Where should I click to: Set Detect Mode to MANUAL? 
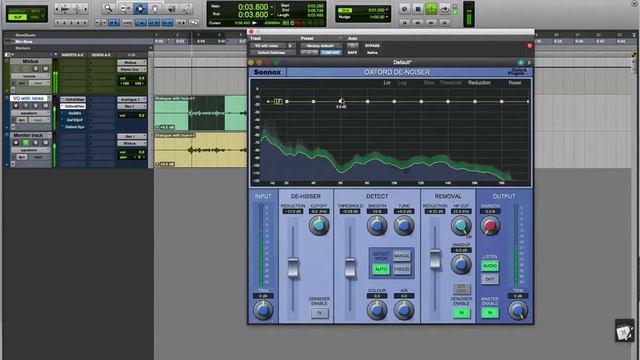point(402,256)
